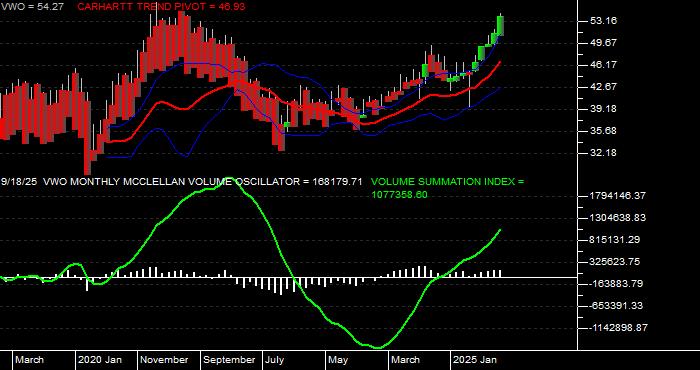Click the 1304638.83 oscillator axis value
The height and width of the screenshot is (370, 700).
click(617, 217)
